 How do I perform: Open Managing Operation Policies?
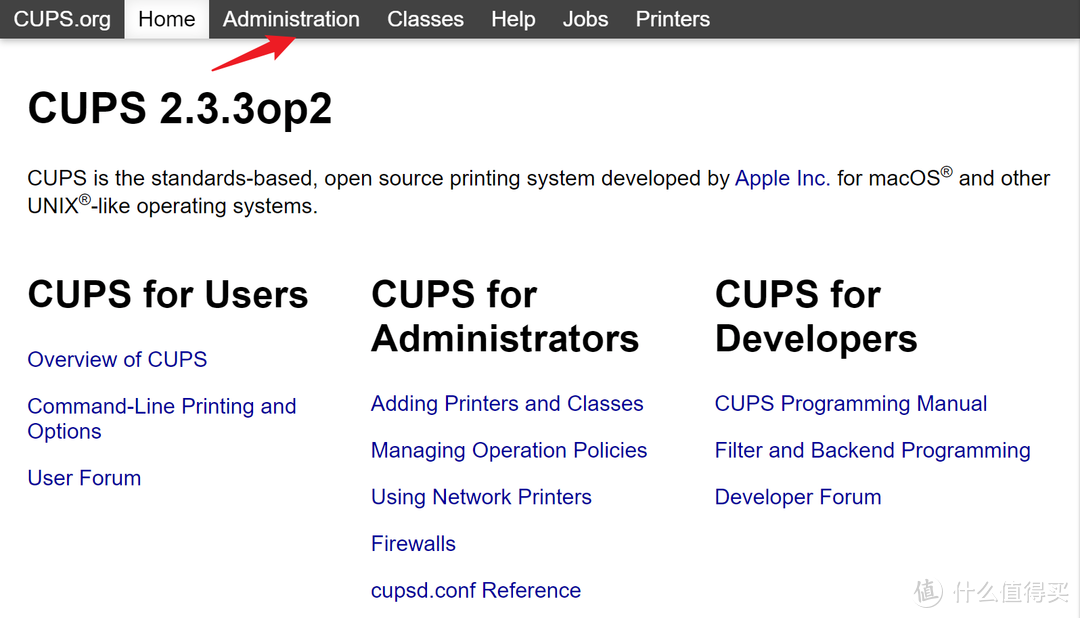click(509, 450)
